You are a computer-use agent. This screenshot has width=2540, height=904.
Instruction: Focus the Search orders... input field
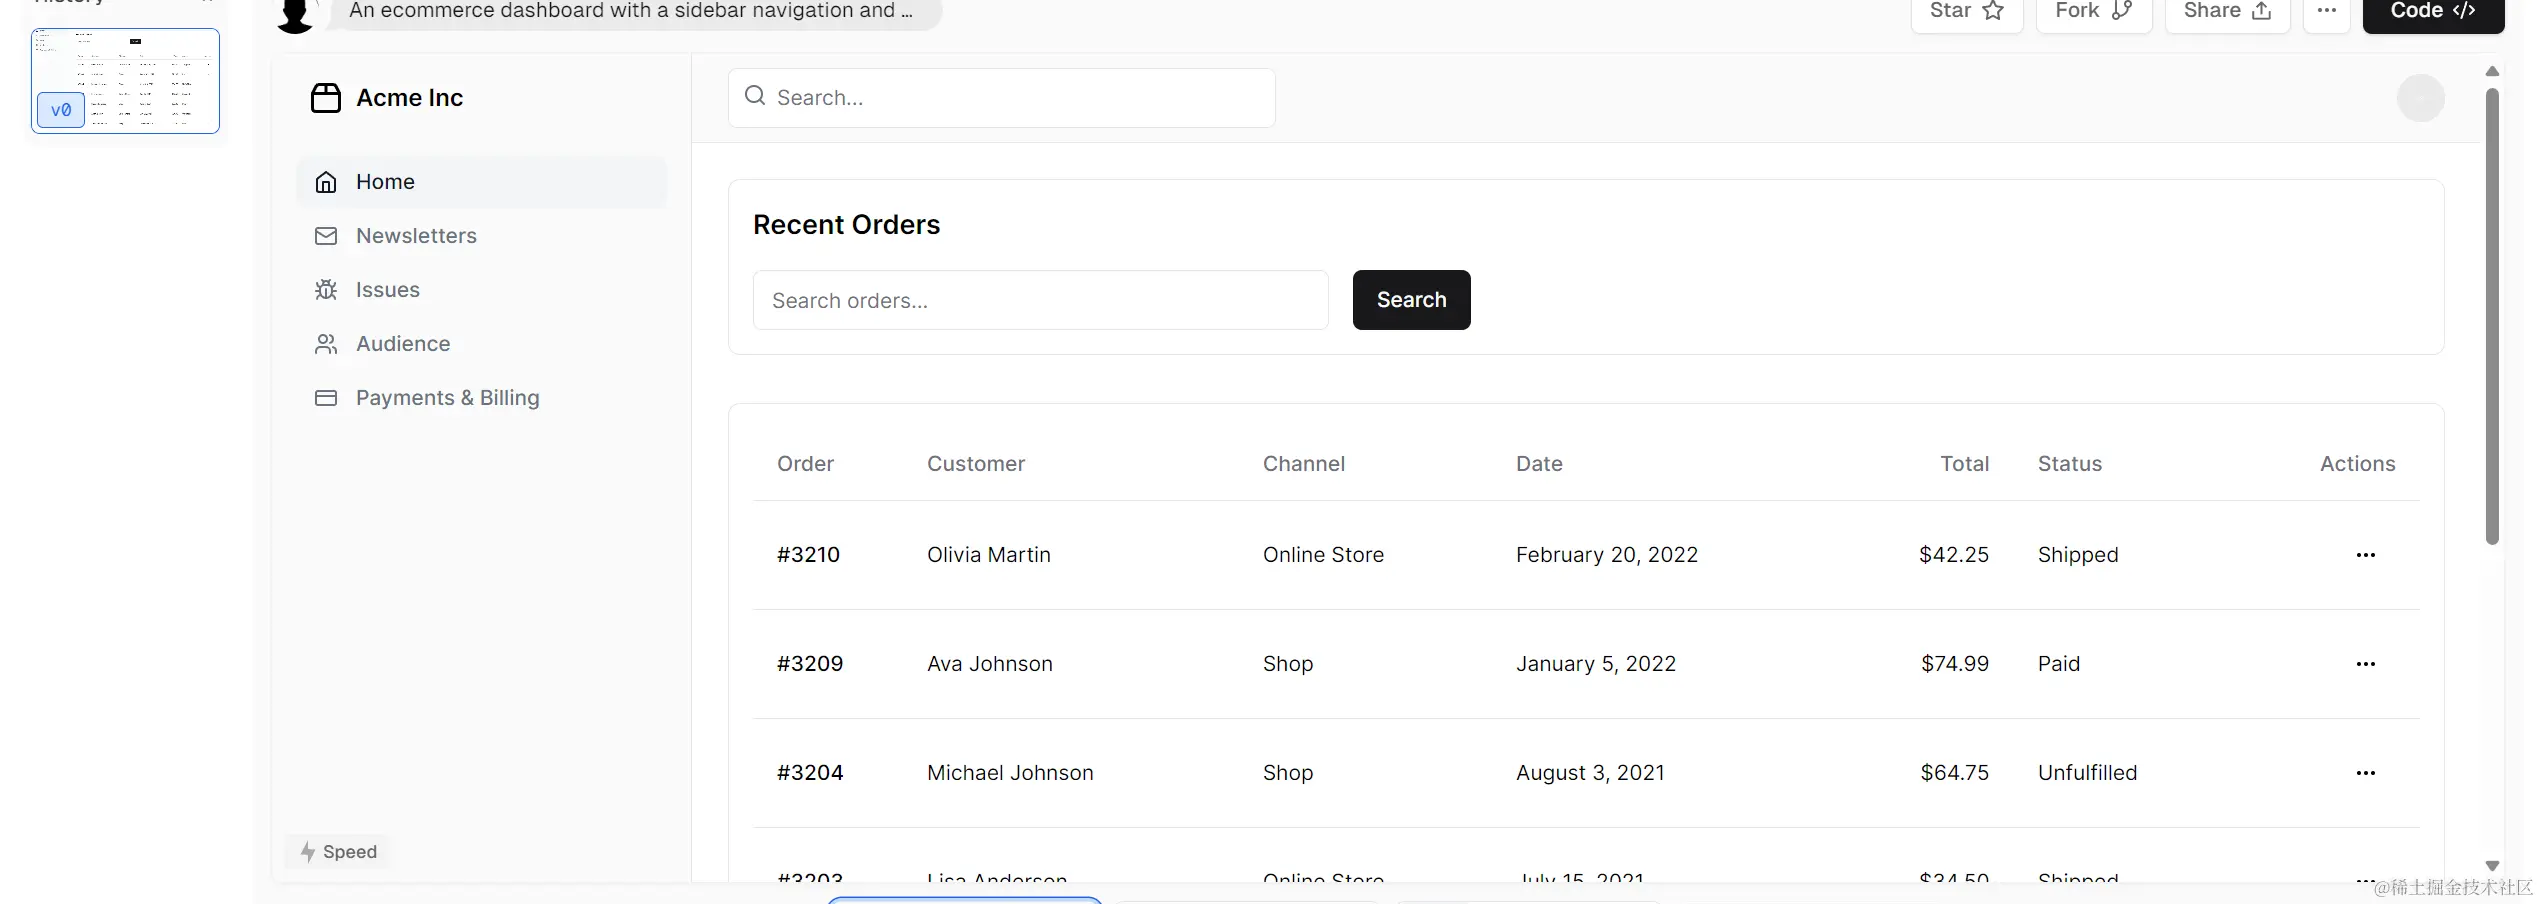pos(1040,300)
